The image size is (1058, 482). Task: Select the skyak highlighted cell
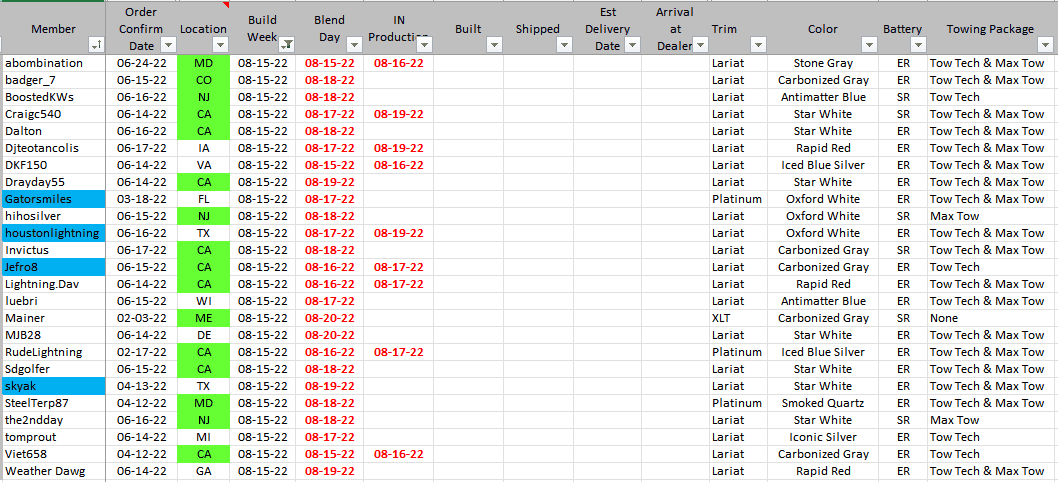pos(51,386)
